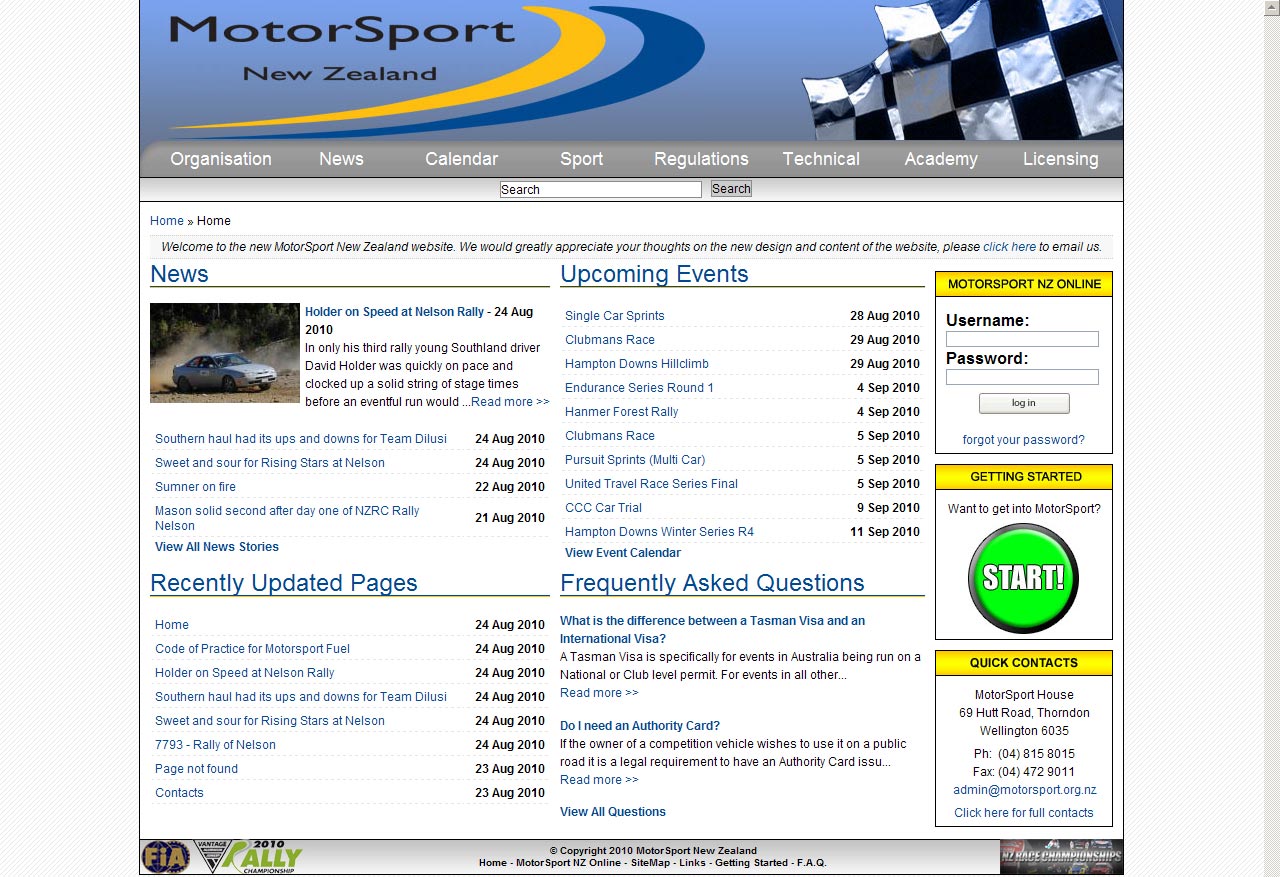Open the footer Links link
Screen dimensions: 1280x877
pos(692,863)
